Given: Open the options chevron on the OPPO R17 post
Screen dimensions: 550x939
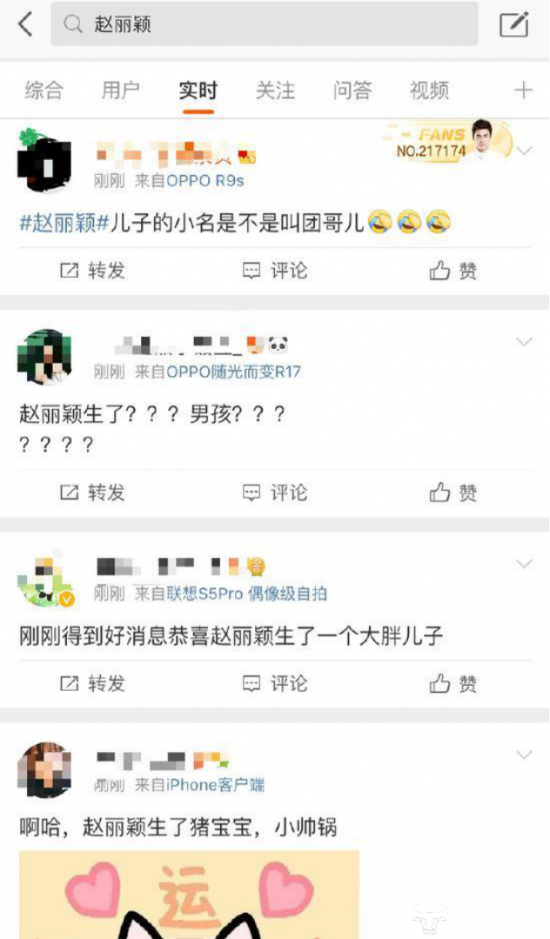Looking at the screenshot, I should (524, 342).
